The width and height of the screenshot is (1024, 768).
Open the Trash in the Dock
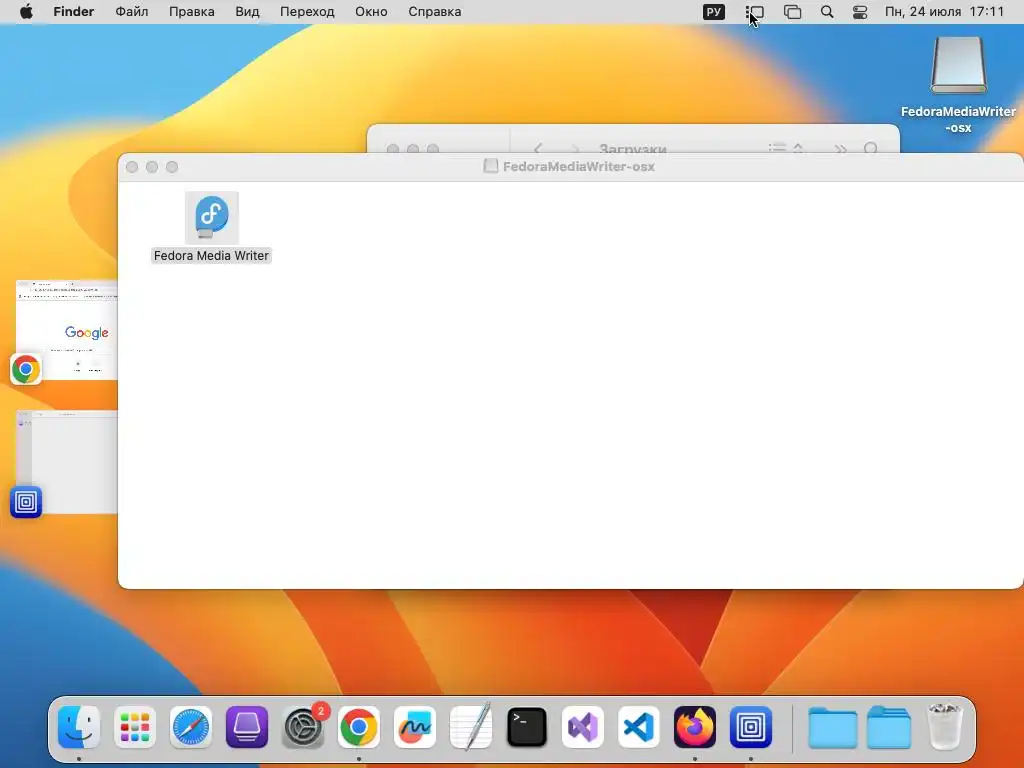point(945,727)
